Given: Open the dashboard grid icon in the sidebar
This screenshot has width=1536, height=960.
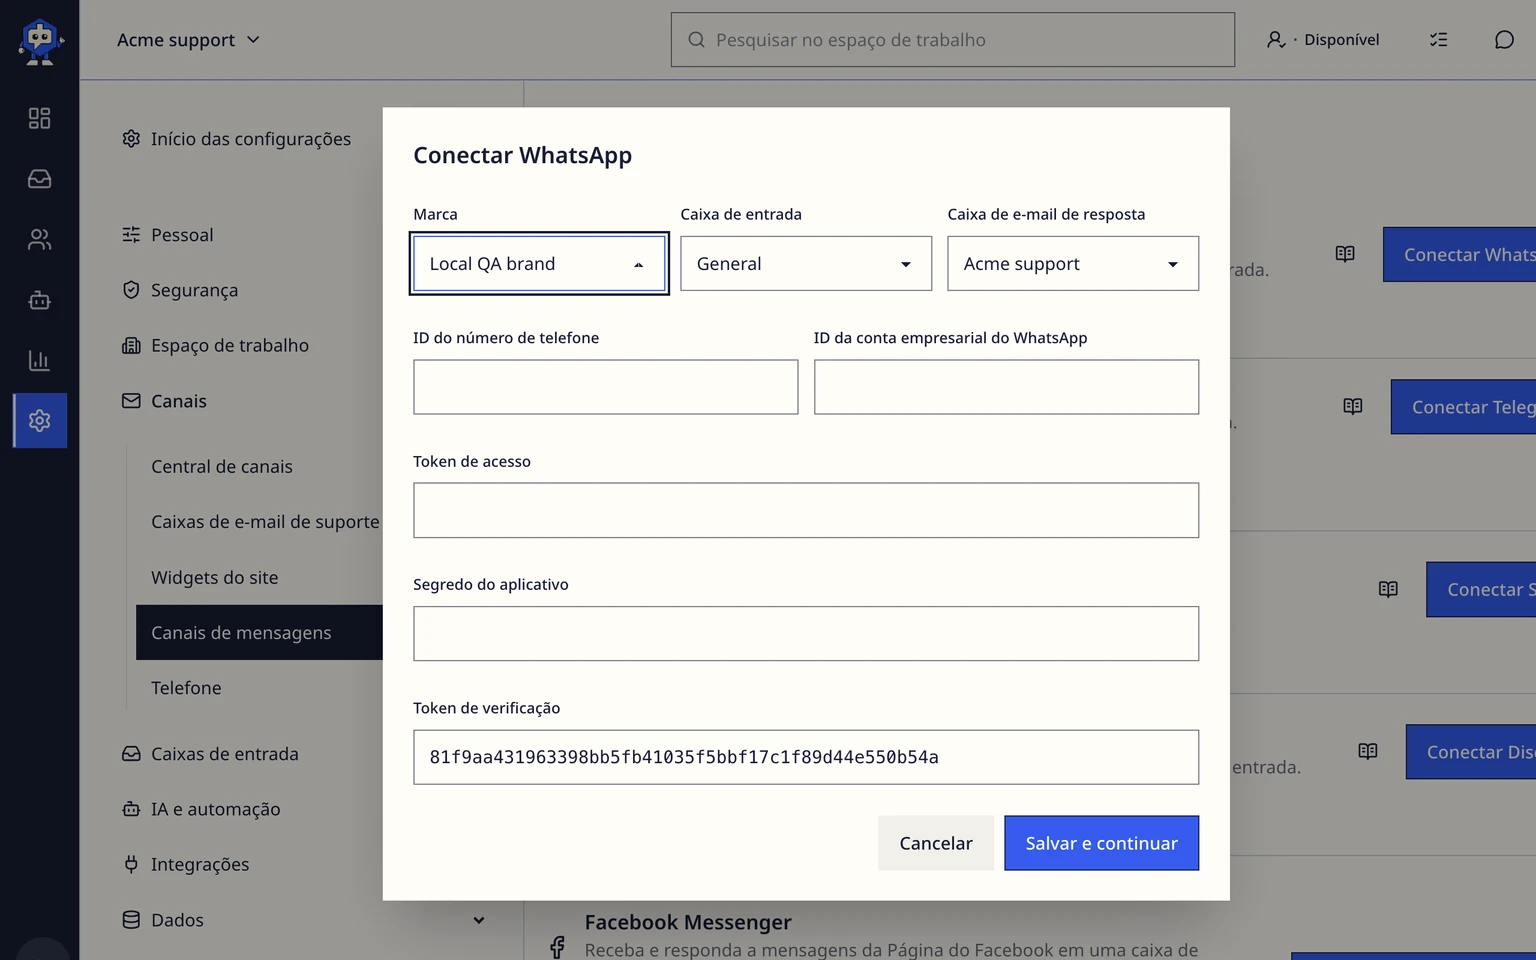Looking at the screenshot, I should click(39, 118).
